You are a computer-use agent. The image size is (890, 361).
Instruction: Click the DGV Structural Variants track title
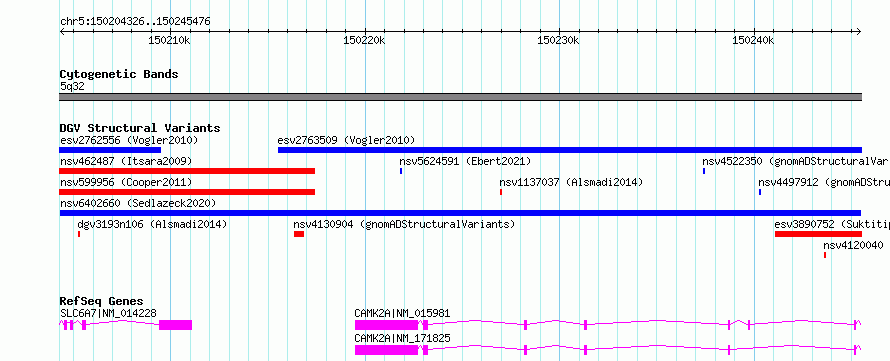point(140,128)
